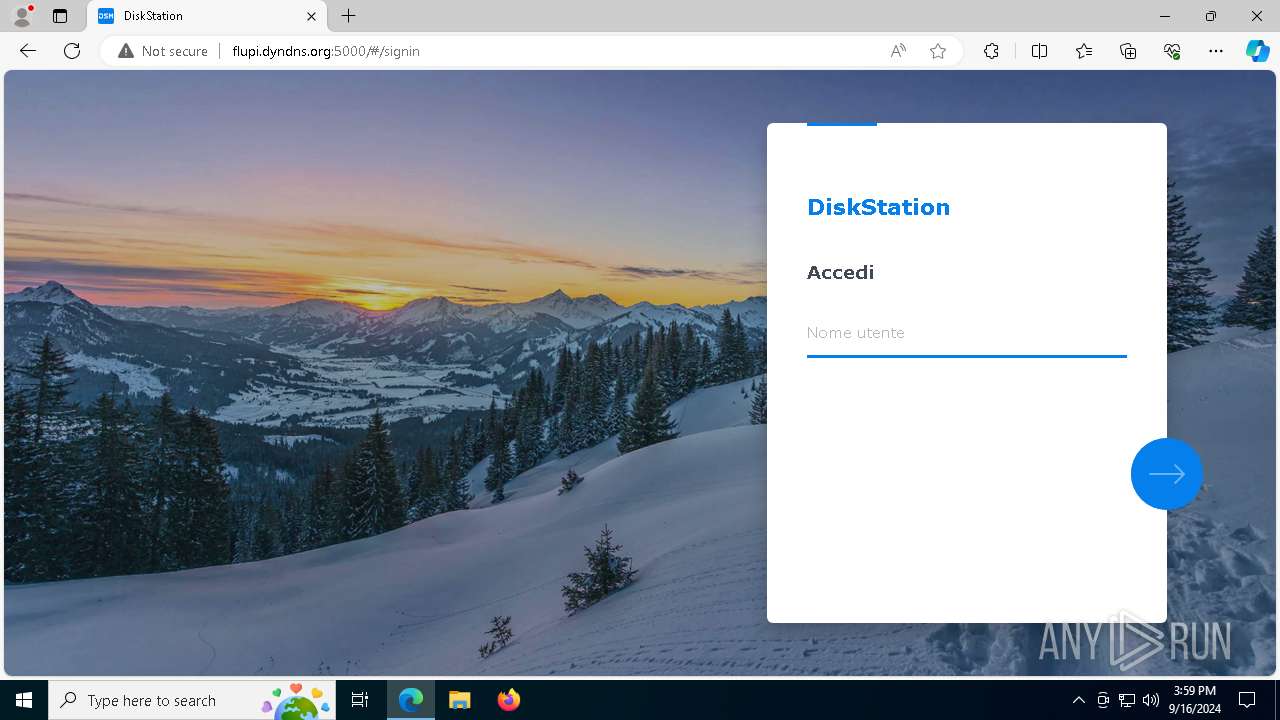Click the taskbar search box
1280x720 pixels.
(x=193, y=700)
